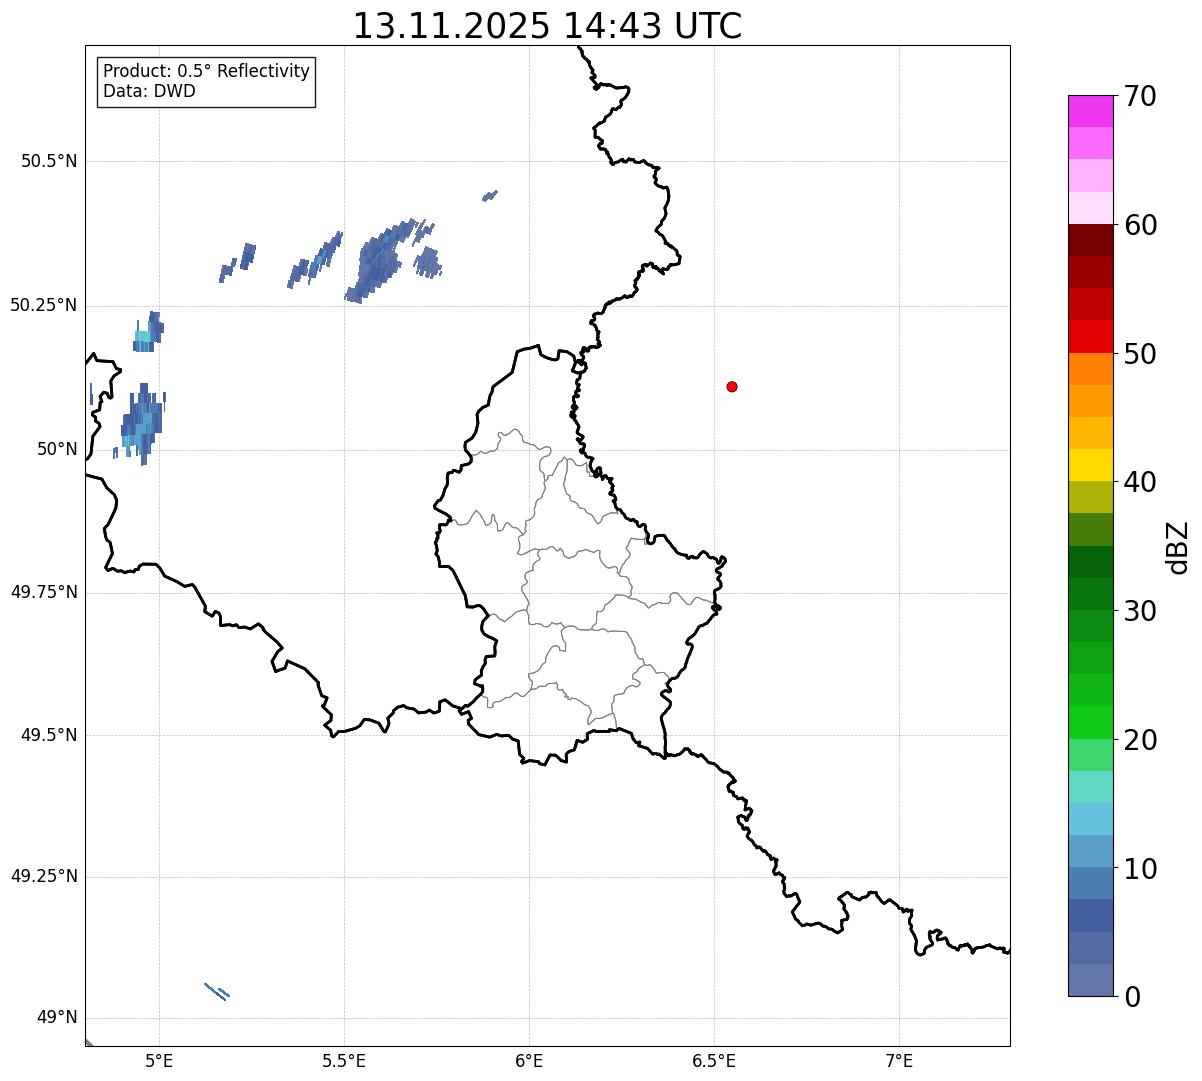Click the longitude label "5°E"

159,1060
